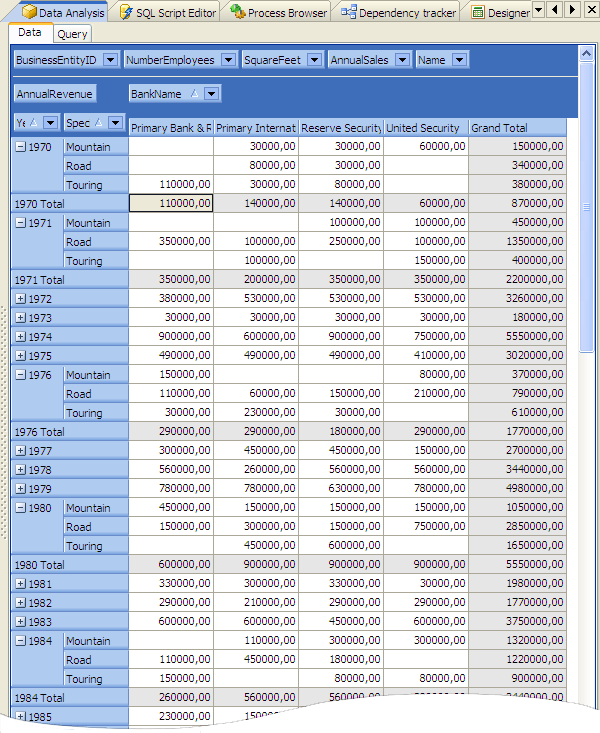Expand the 1977 year row

pos(20,451)
